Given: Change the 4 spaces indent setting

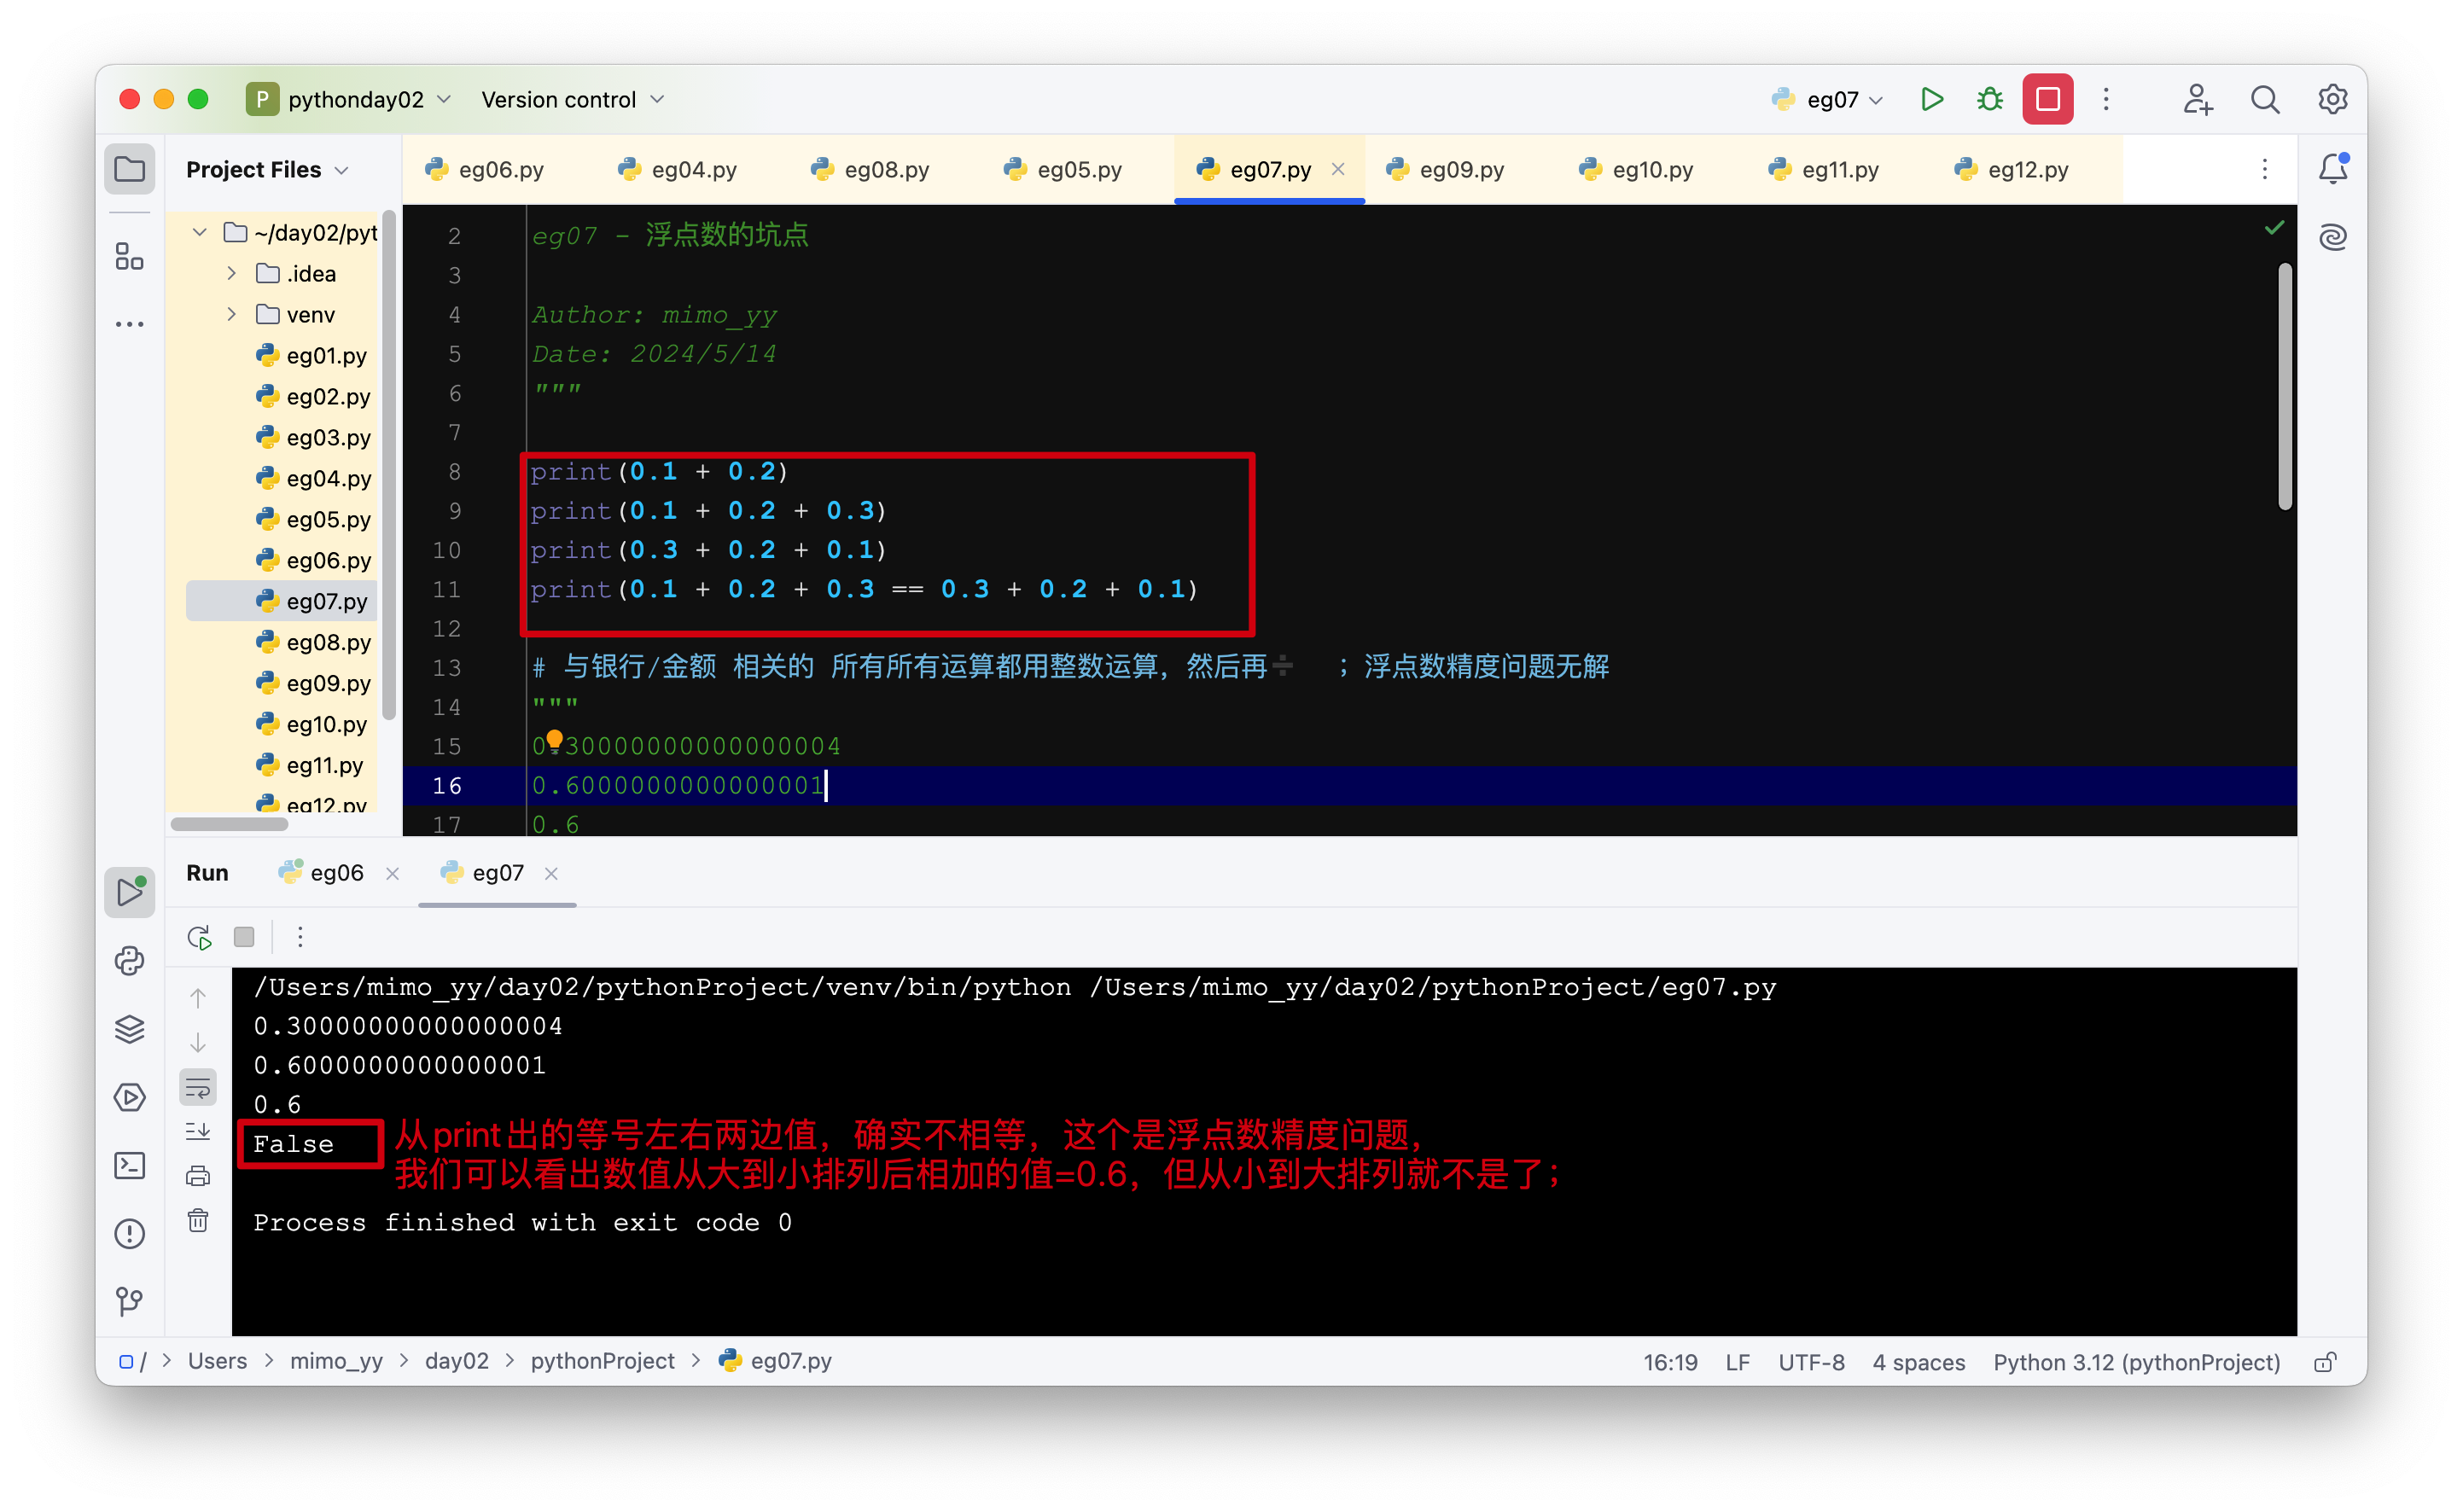Looking at the screenshot, I should (x=1918, y=1362).
